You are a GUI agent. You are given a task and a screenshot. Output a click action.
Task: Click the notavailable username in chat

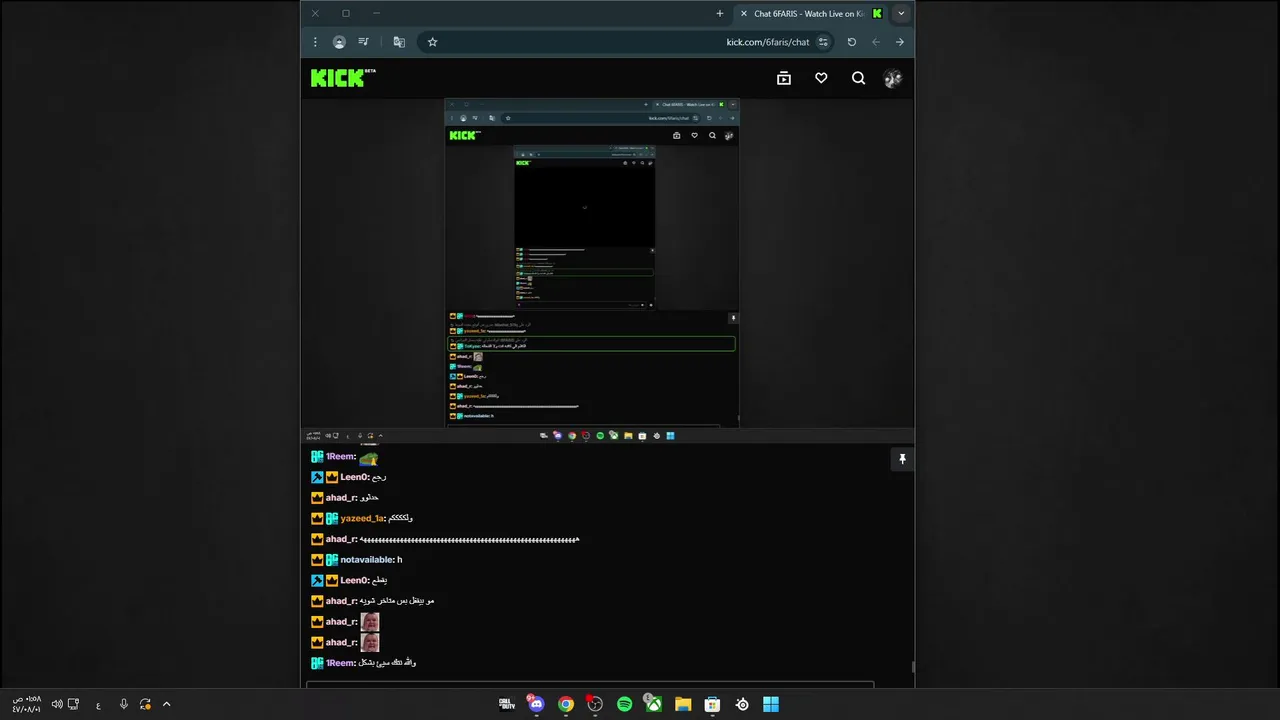tap(367, 560)
